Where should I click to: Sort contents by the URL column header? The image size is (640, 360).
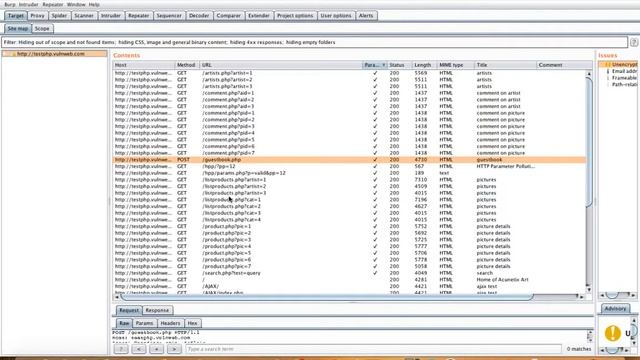click(281, 65)
